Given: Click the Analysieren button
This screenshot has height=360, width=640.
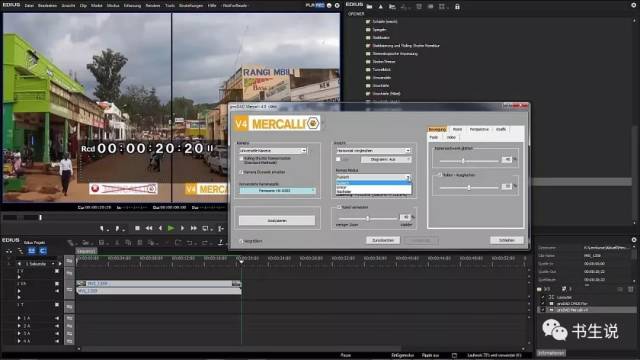Looking at the screenshot, I should point(277,220).
